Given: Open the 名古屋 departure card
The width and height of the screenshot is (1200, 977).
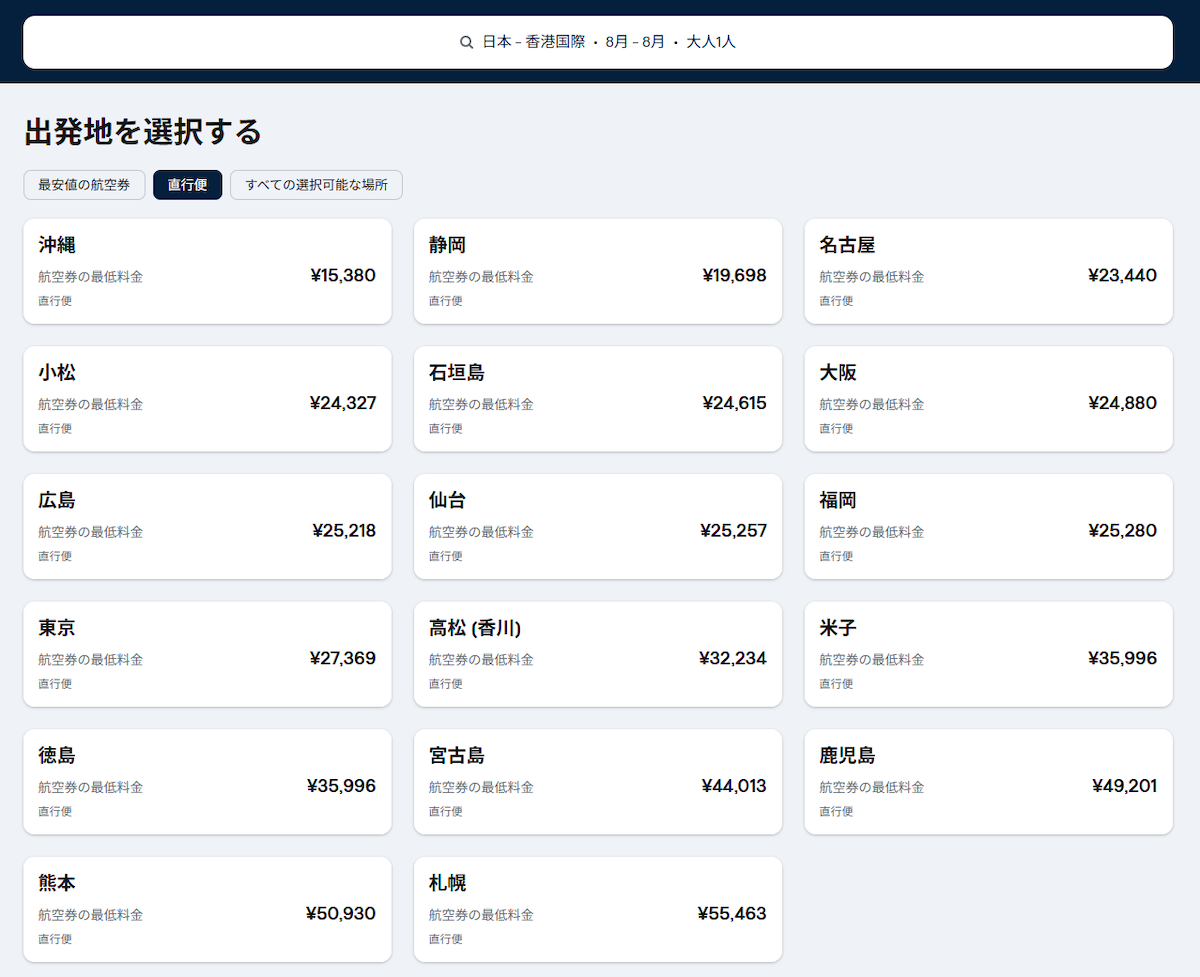Looking at the screenshot, I should point(988,271).
